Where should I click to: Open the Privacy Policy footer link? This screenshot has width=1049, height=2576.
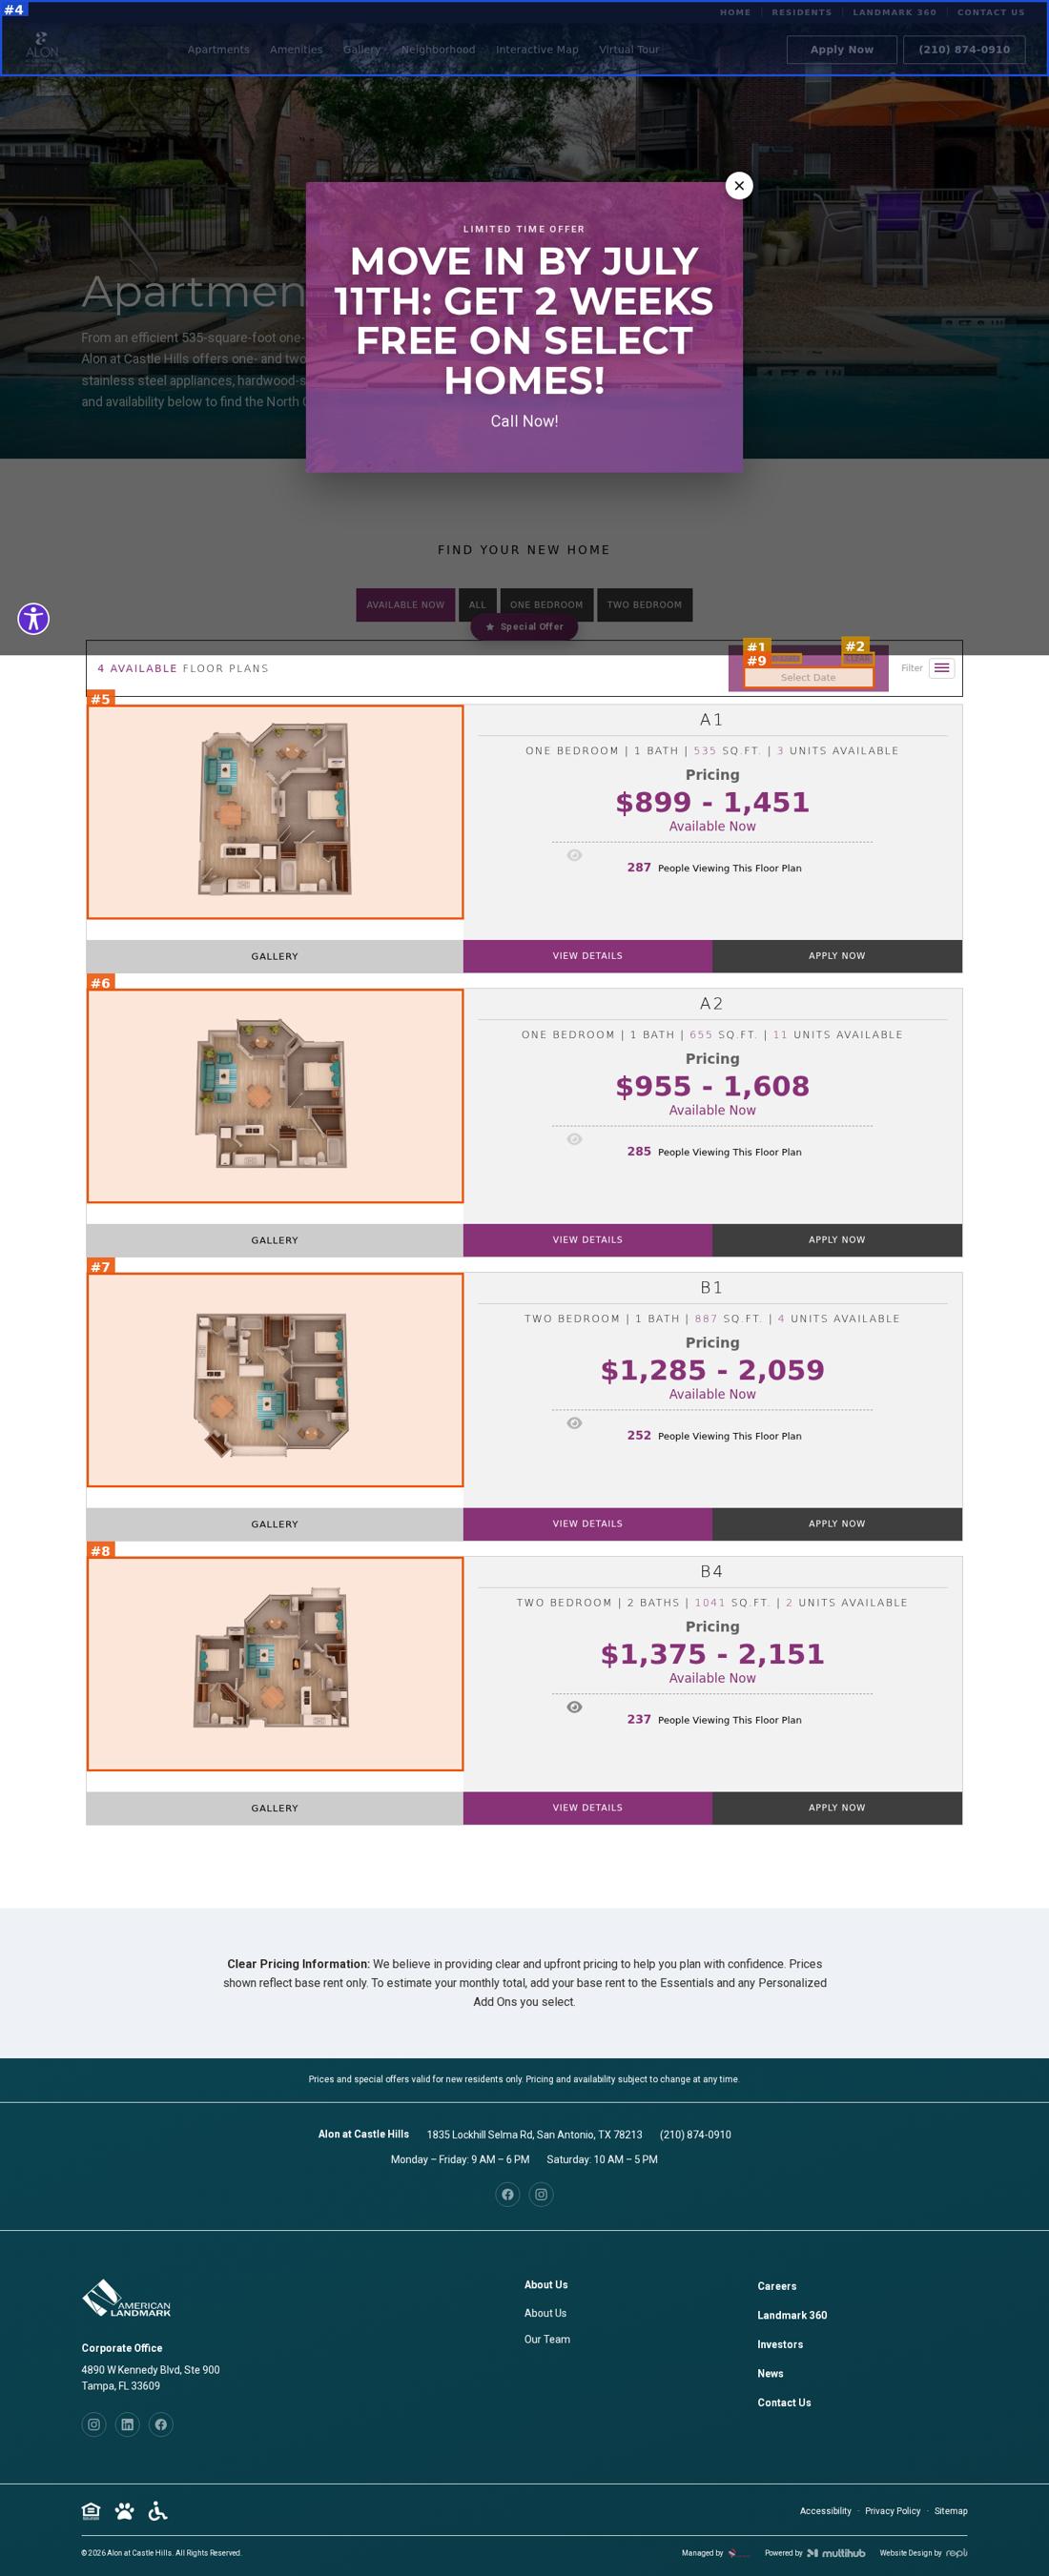pos(893,2511)
